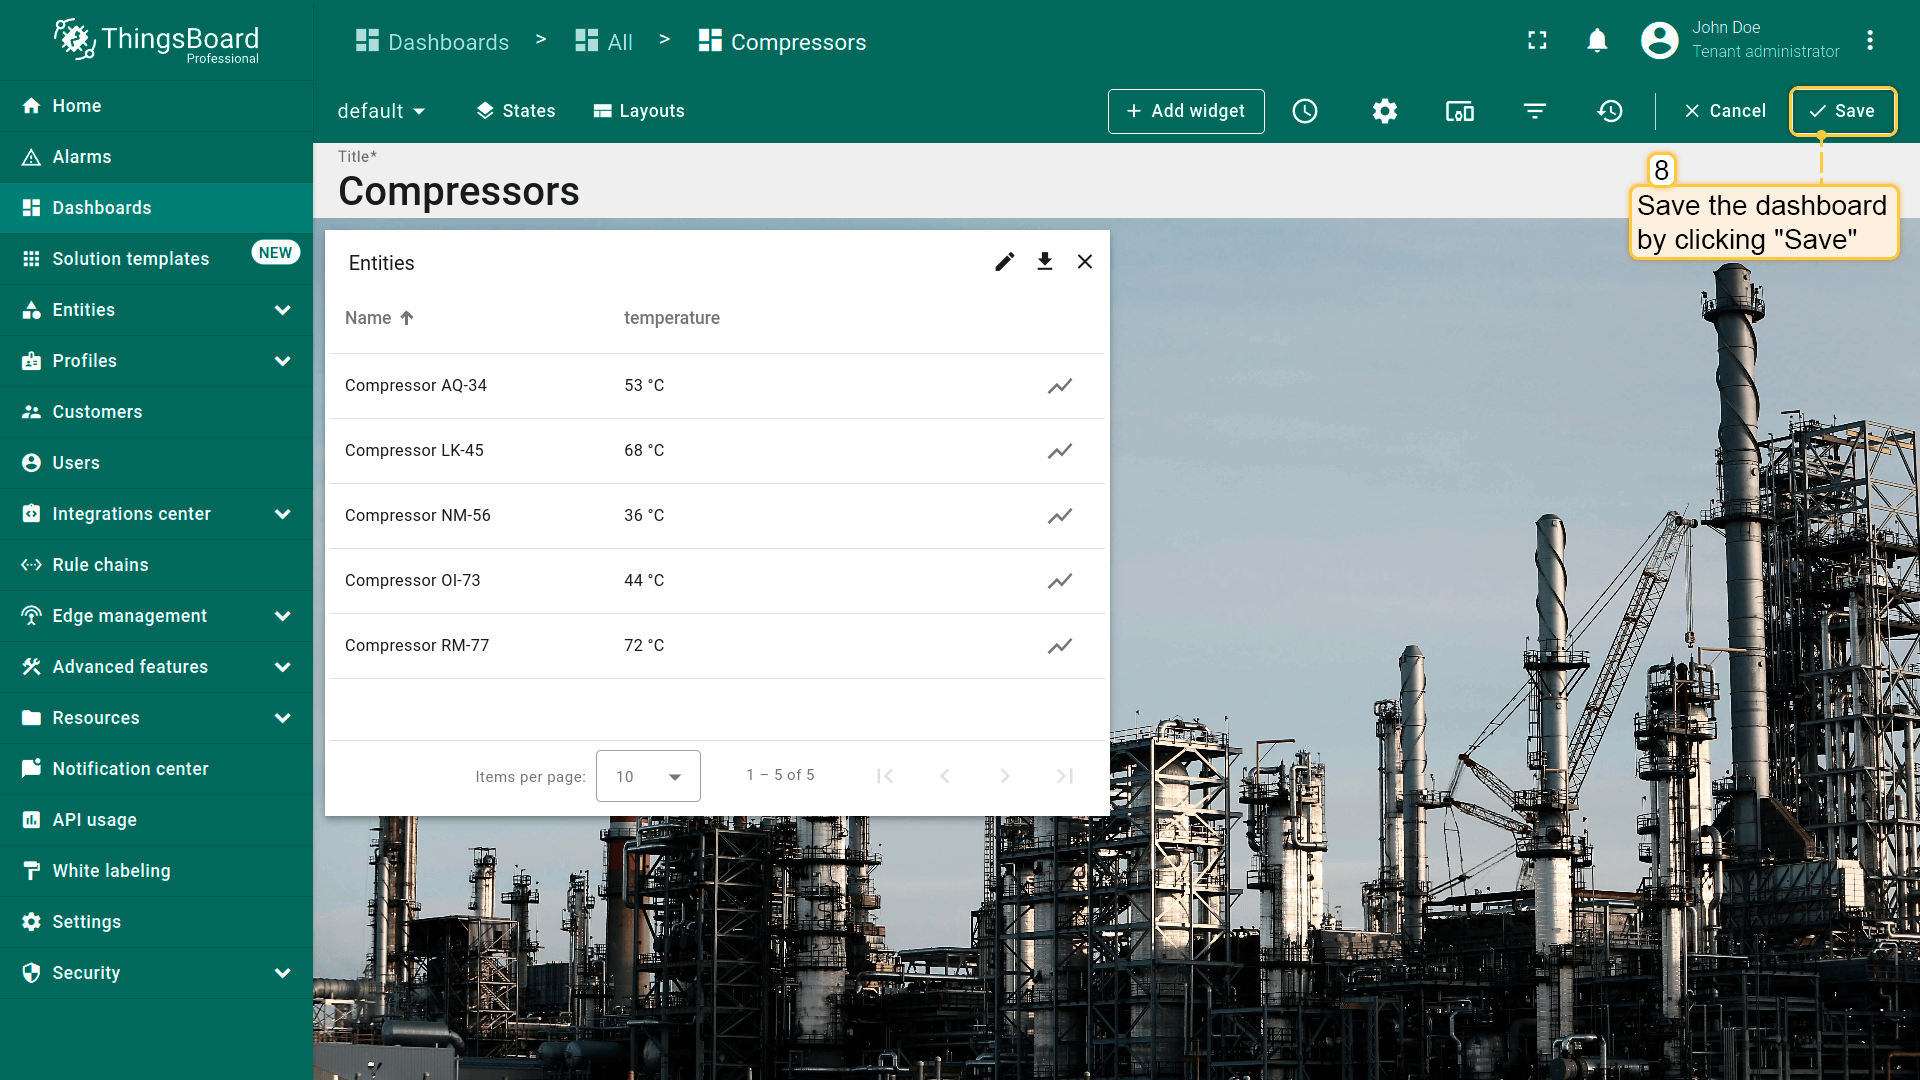Image resolution: width=1920 pixels, height=1080 pixels.
Task: Click the notifications bell icon
Action: click(1597, 40)
